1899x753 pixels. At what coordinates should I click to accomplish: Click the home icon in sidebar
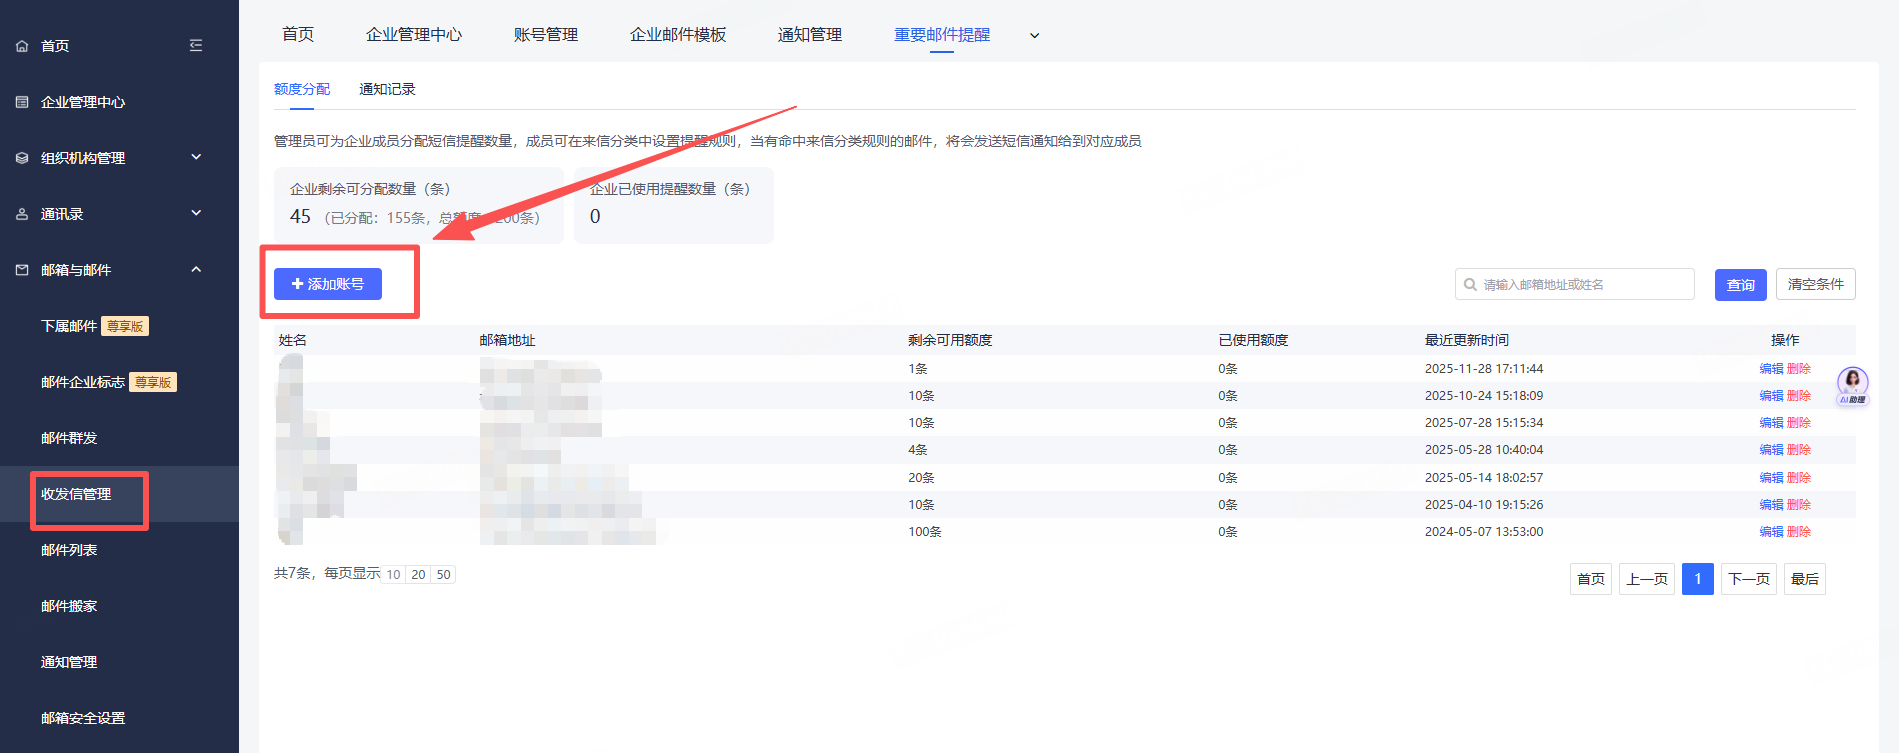(x=22, y=46)
